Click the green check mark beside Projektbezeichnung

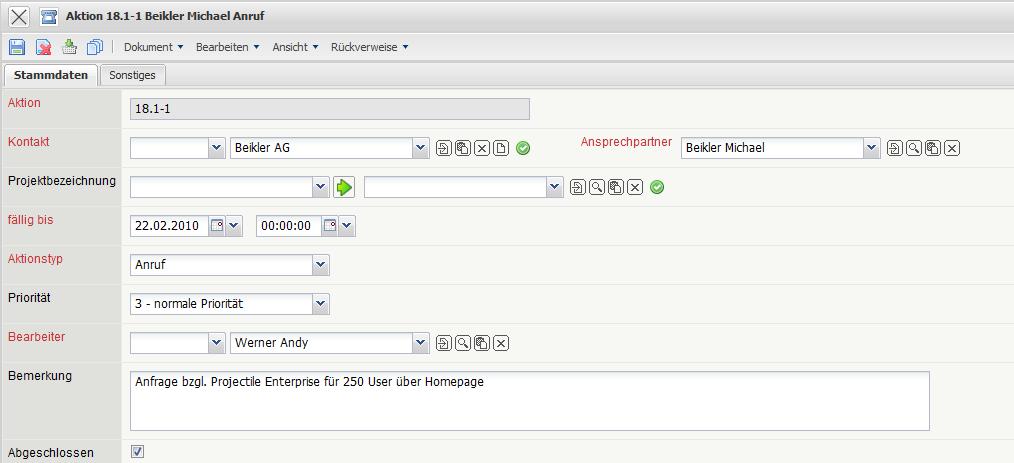pos(657,188)
